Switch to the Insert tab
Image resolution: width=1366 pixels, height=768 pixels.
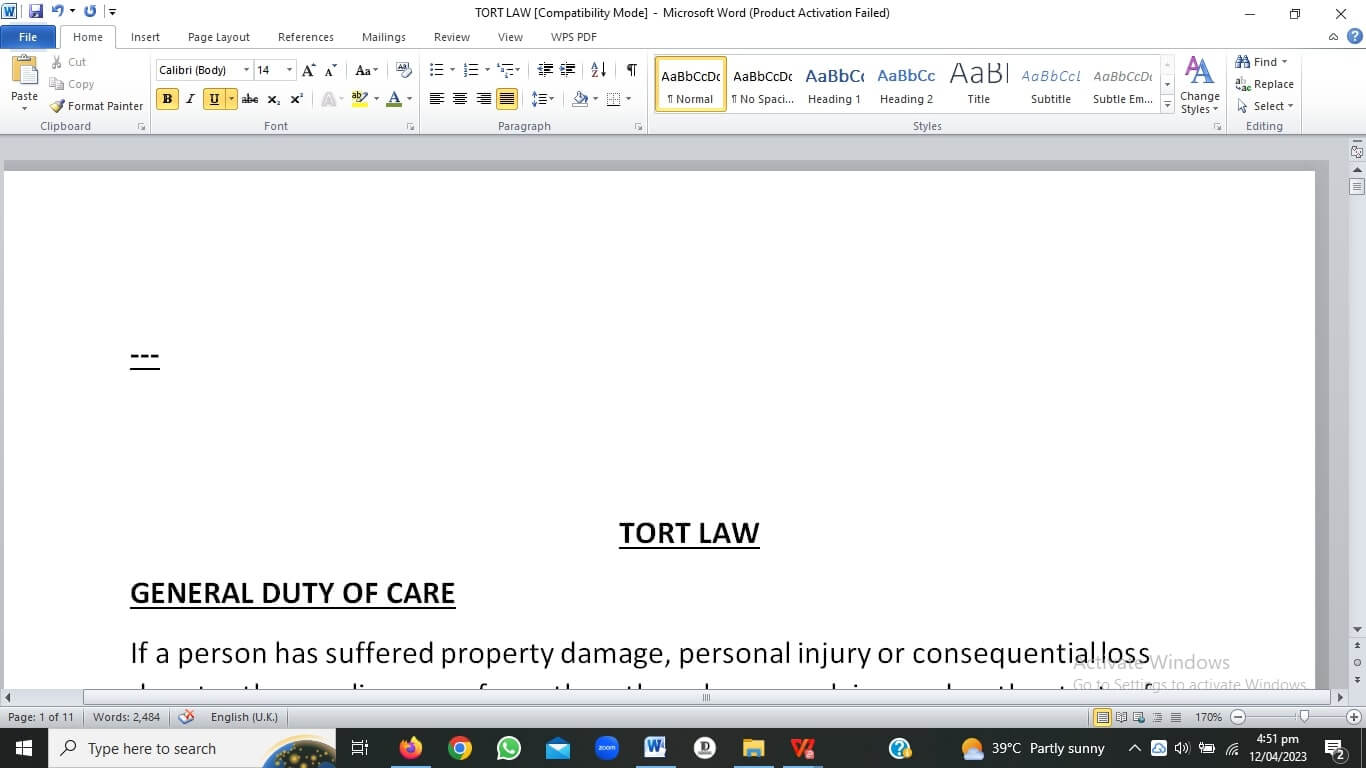(145, 37)
